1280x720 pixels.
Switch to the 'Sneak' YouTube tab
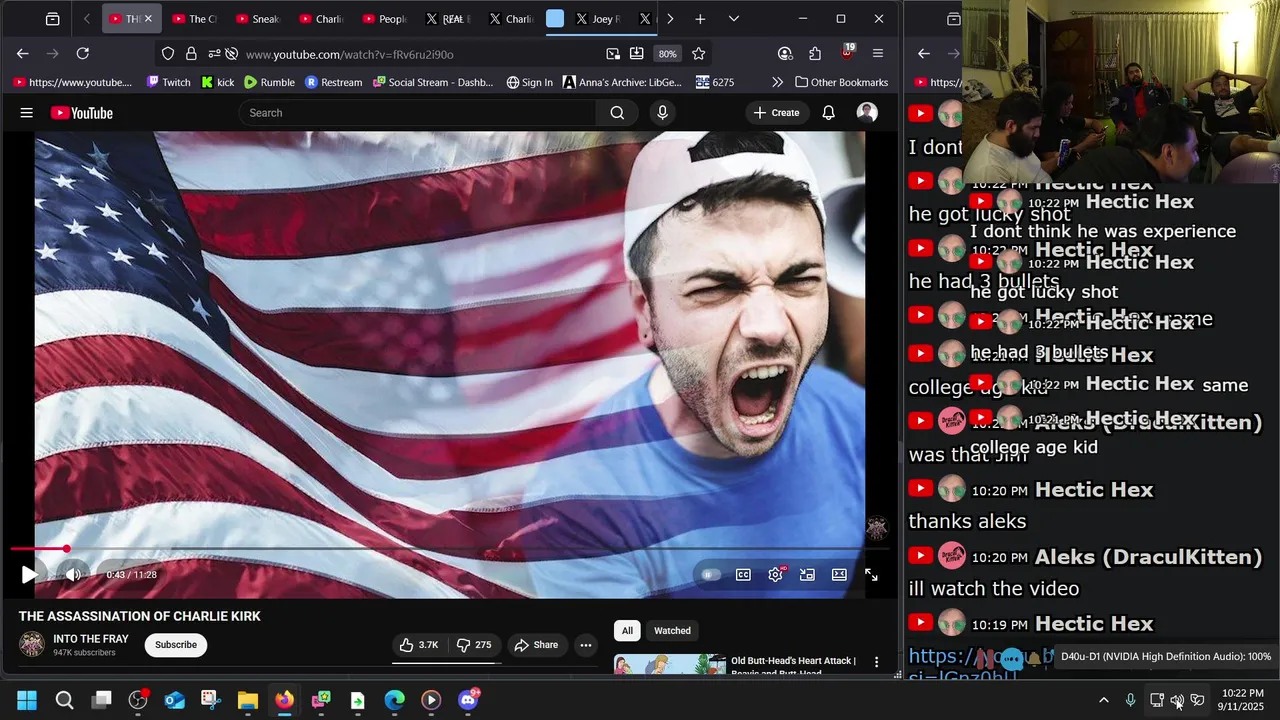(x=258, y=19)
